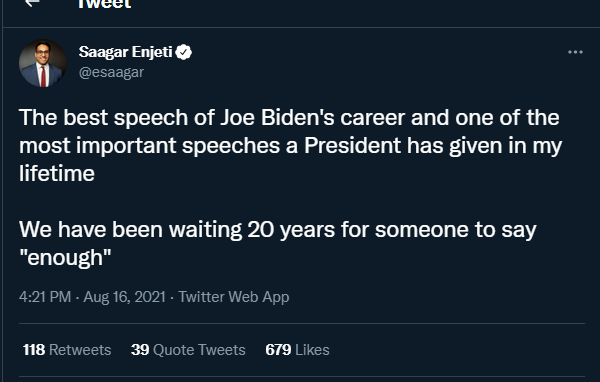Open Saagar Enjeti's profile picture

[43, 63]
